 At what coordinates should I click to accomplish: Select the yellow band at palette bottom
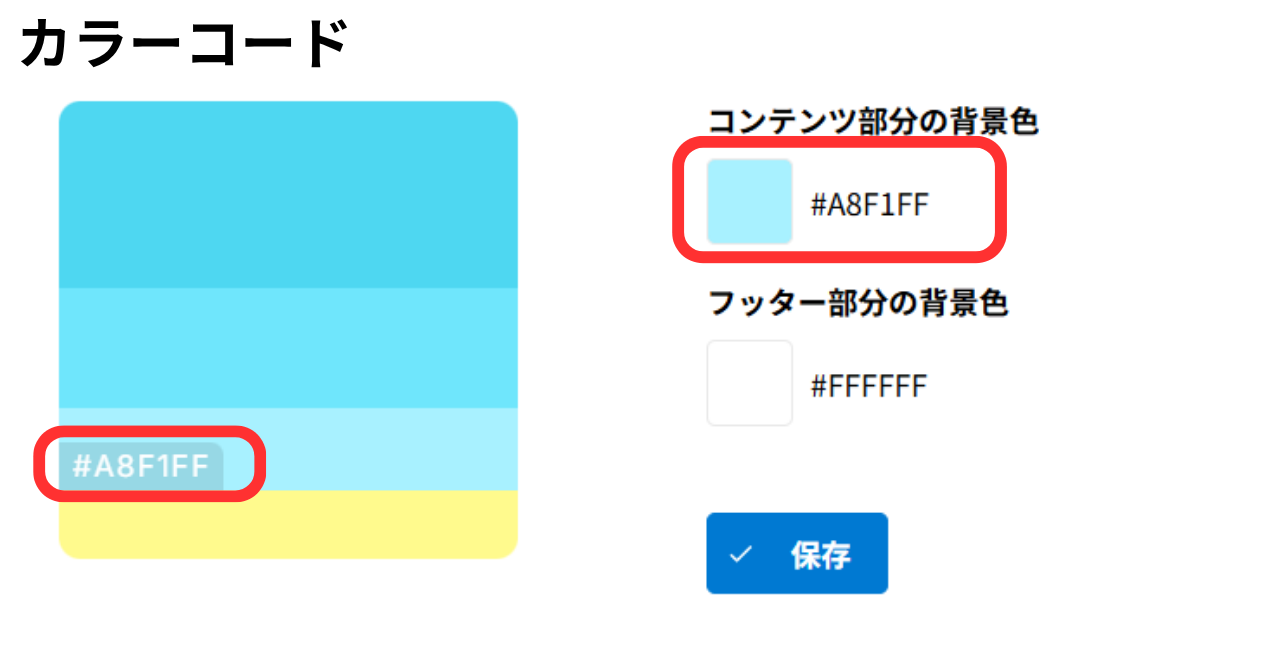click(288, 524)
